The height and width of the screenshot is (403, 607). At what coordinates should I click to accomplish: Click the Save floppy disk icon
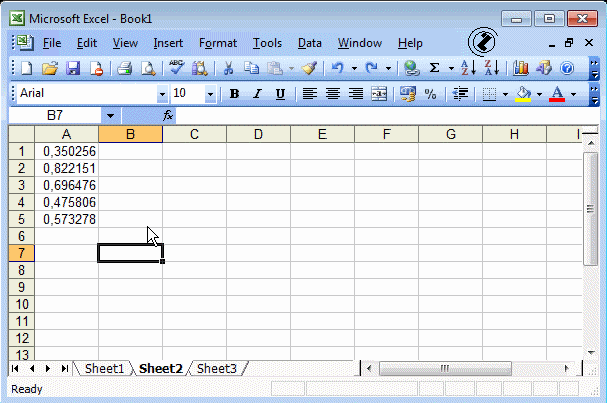pos(73,68)
